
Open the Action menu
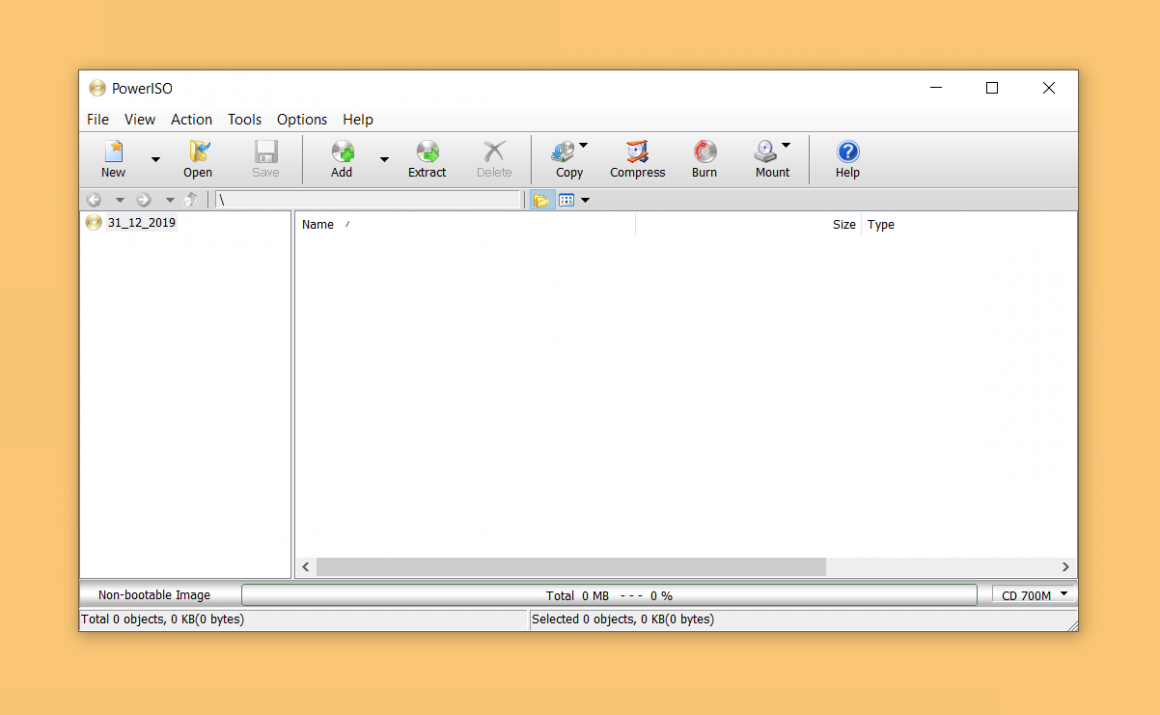[x=191, y=119]
